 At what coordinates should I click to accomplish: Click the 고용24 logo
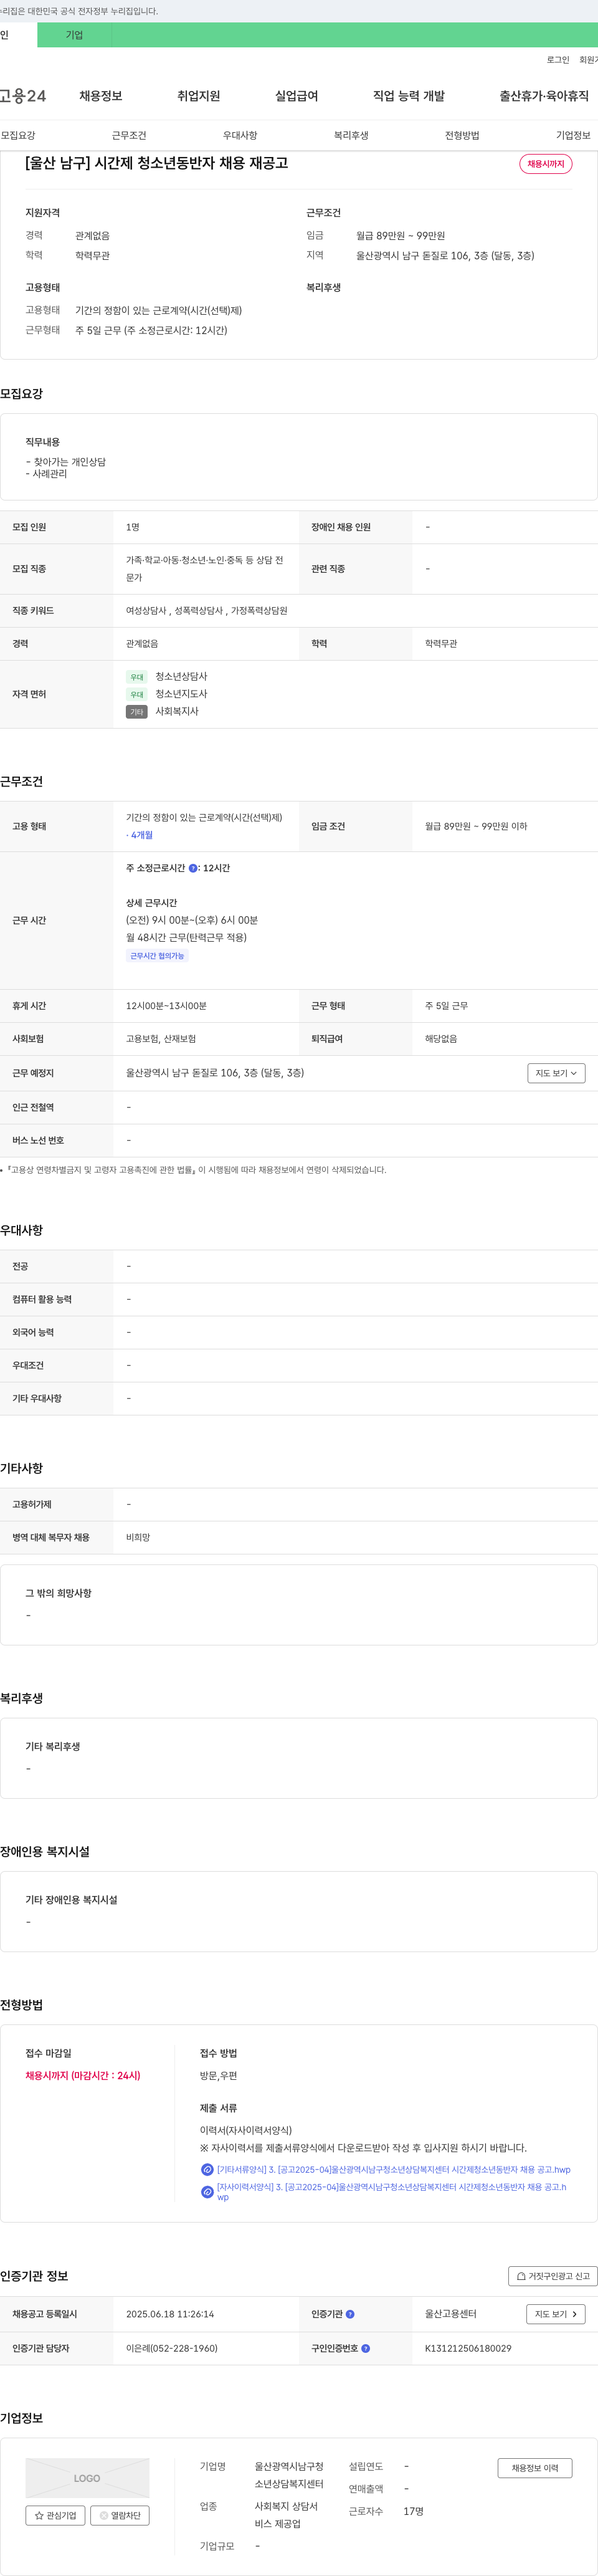23,96
